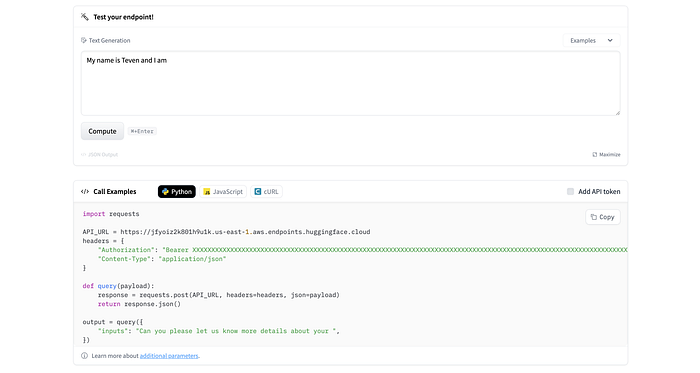Click the text area resize handle
Screen dimensions: 700x373
(x=617, y=113)
